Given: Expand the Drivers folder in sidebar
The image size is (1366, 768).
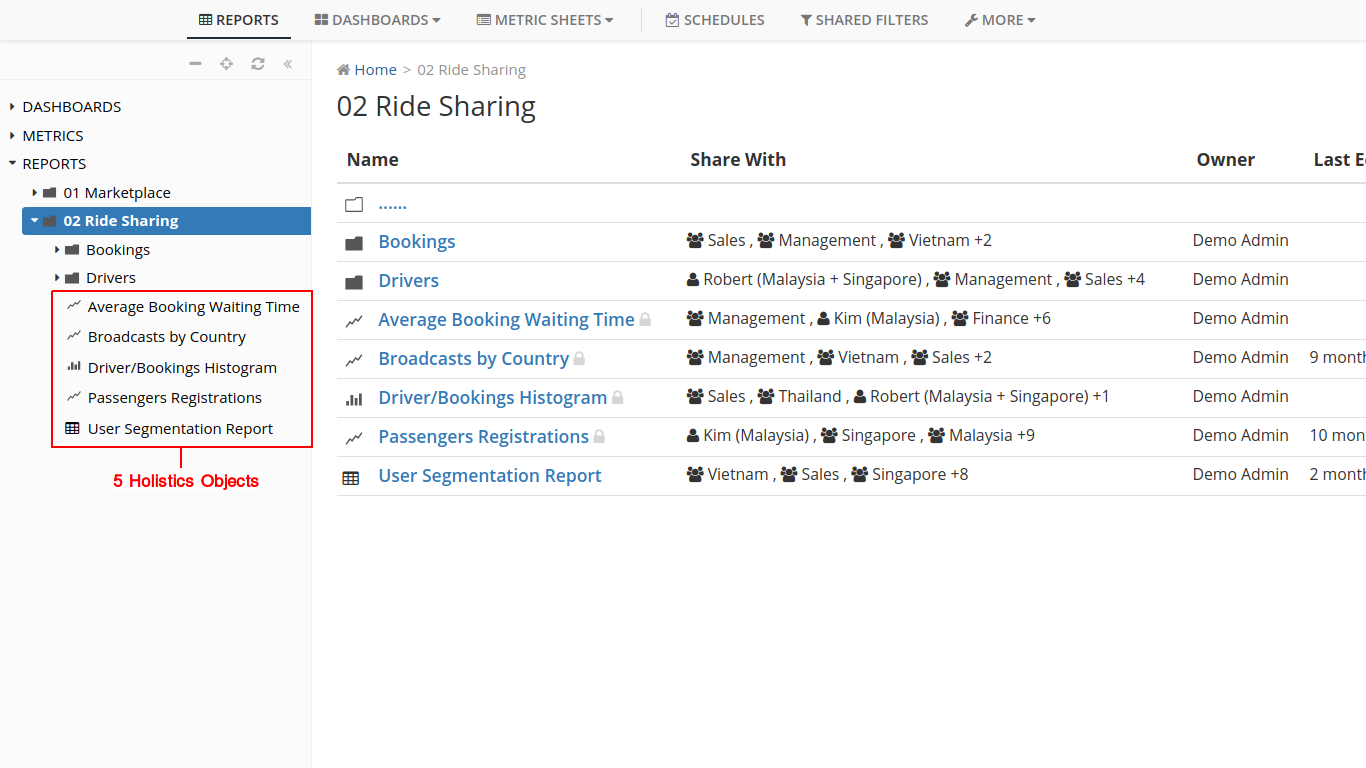Looking at the screenshot, I should point(57,278).
